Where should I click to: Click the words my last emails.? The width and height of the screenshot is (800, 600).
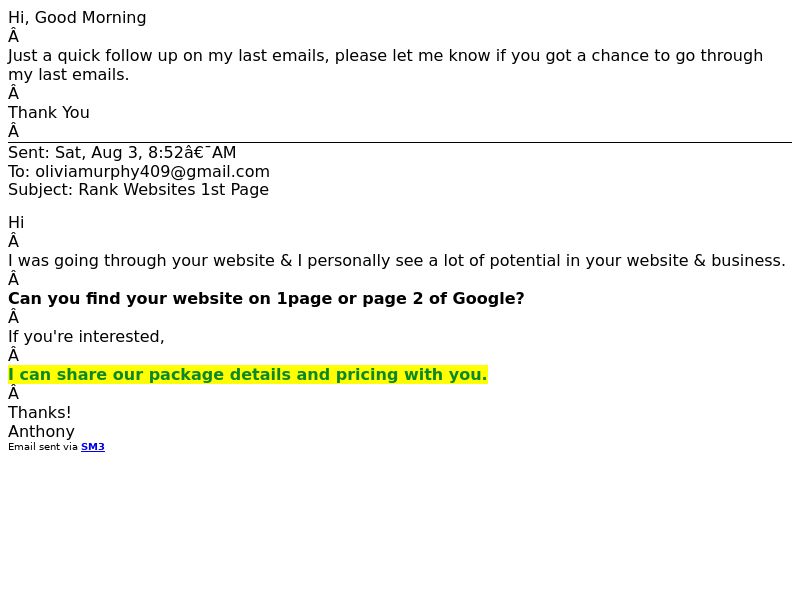[x=68, y=75]
